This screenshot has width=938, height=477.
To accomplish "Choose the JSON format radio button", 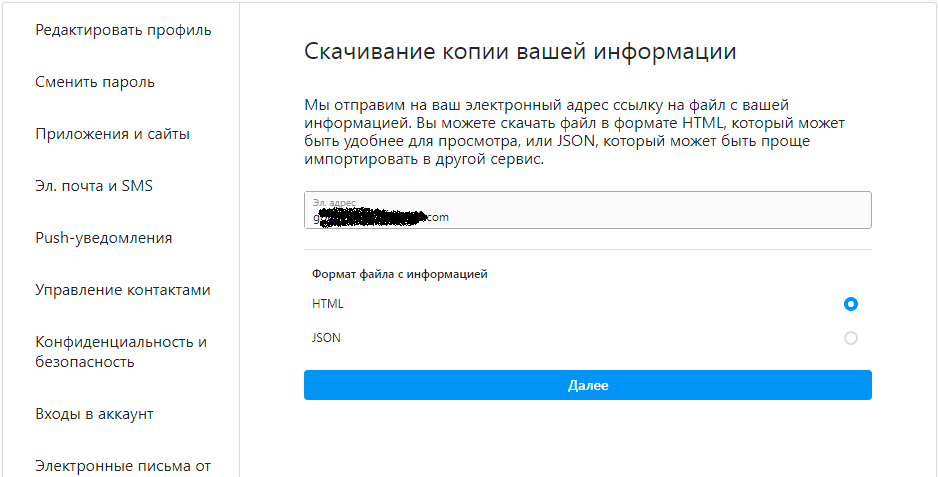I will [851, 338].
